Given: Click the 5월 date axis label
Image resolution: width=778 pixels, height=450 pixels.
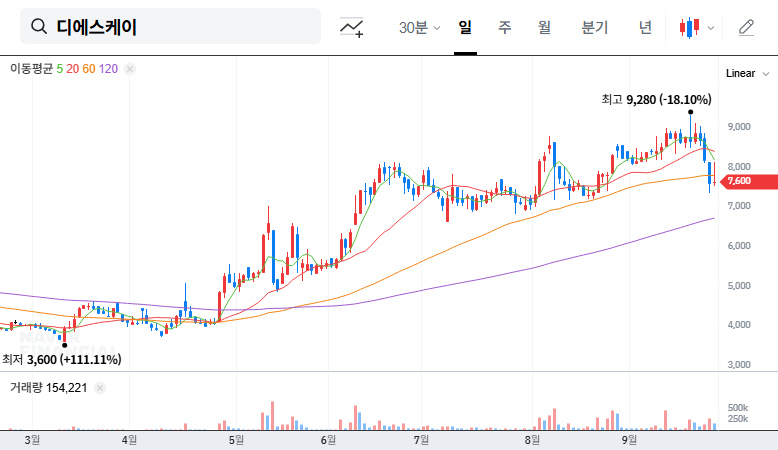Looking at the screenshot, I should click(x=237, y=440).
